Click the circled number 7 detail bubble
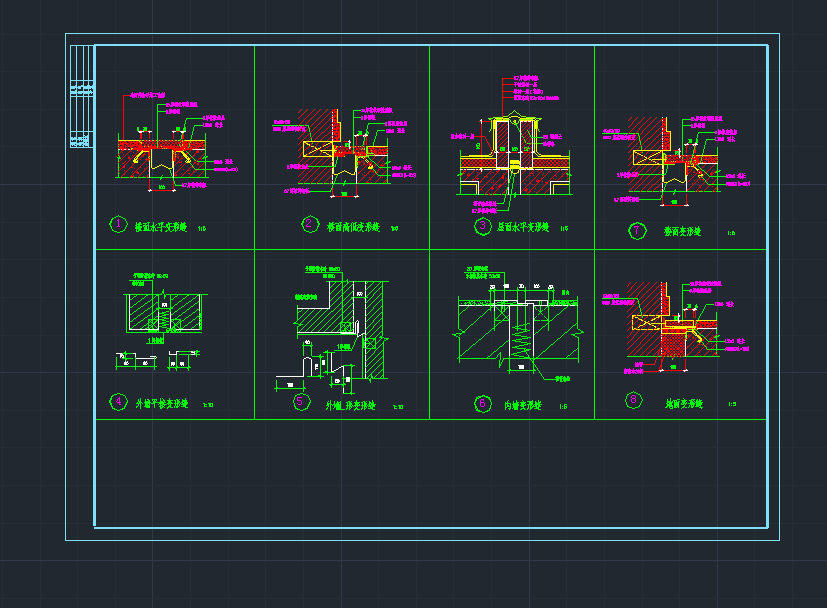Screen dimensions: 827x608 pyautogui.click(x=635, y=230)
